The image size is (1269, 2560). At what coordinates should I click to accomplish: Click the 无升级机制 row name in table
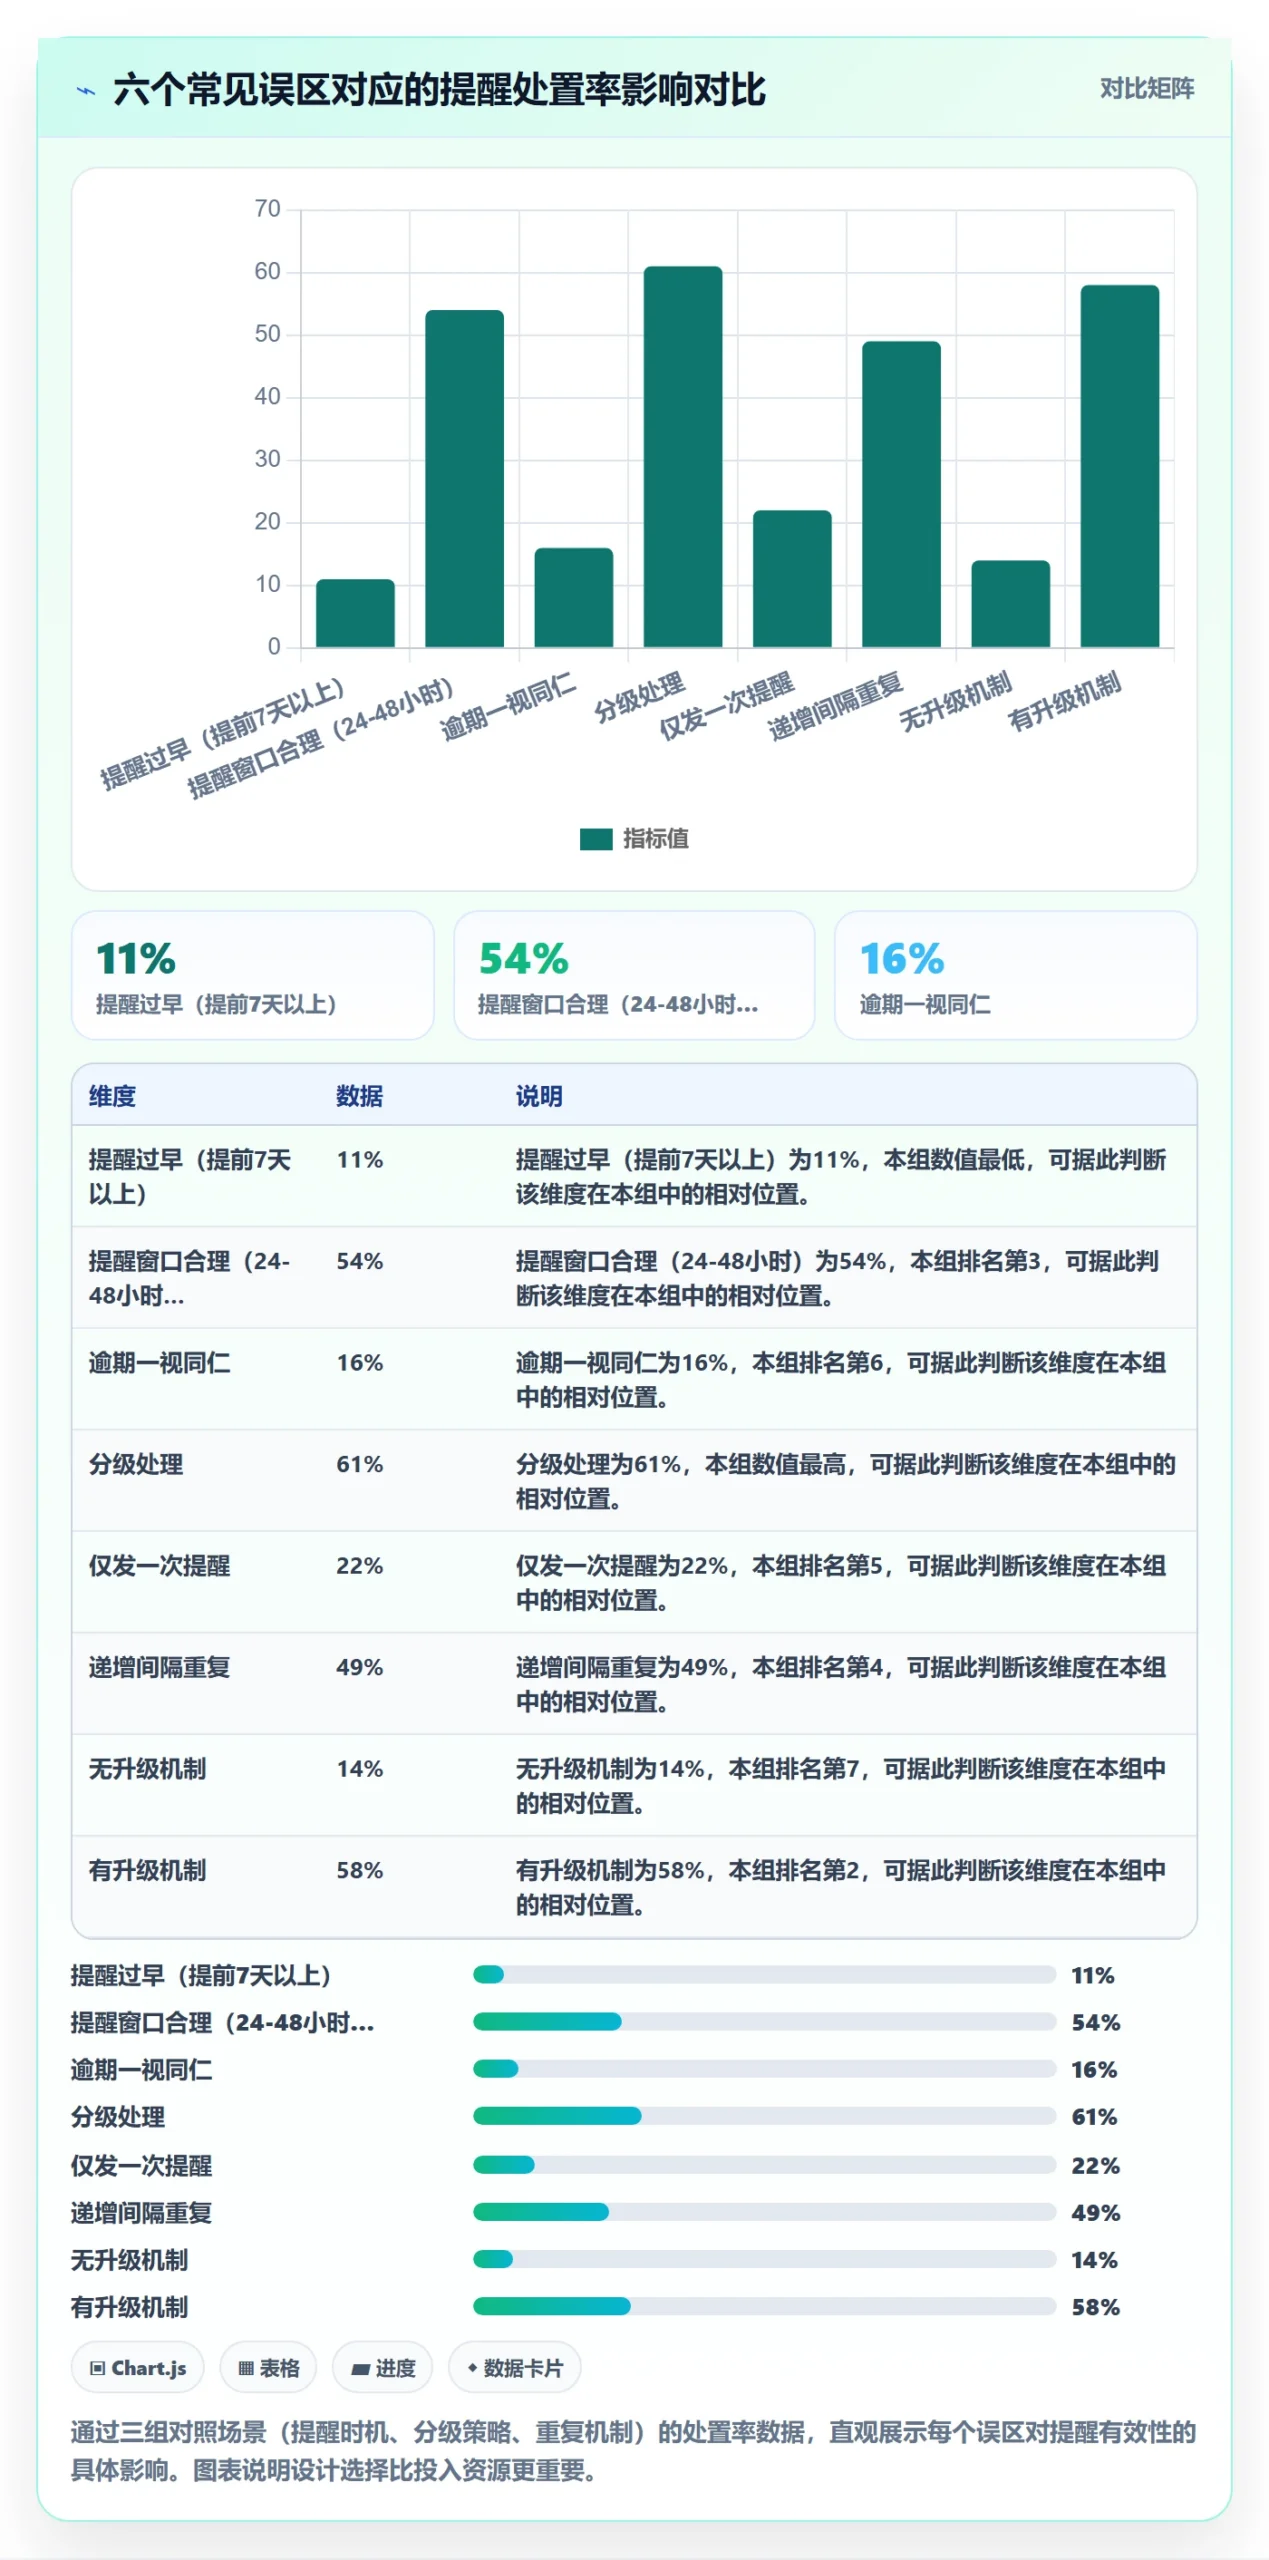tap(147, 1768)
